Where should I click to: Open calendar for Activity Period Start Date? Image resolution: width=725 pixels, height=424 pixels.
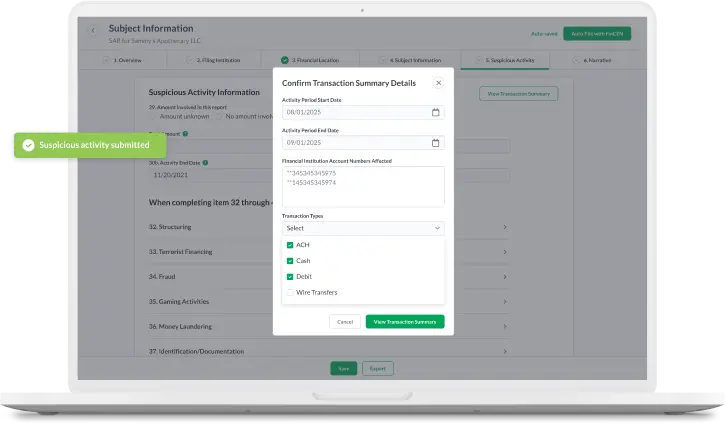[x=435, y=113]
